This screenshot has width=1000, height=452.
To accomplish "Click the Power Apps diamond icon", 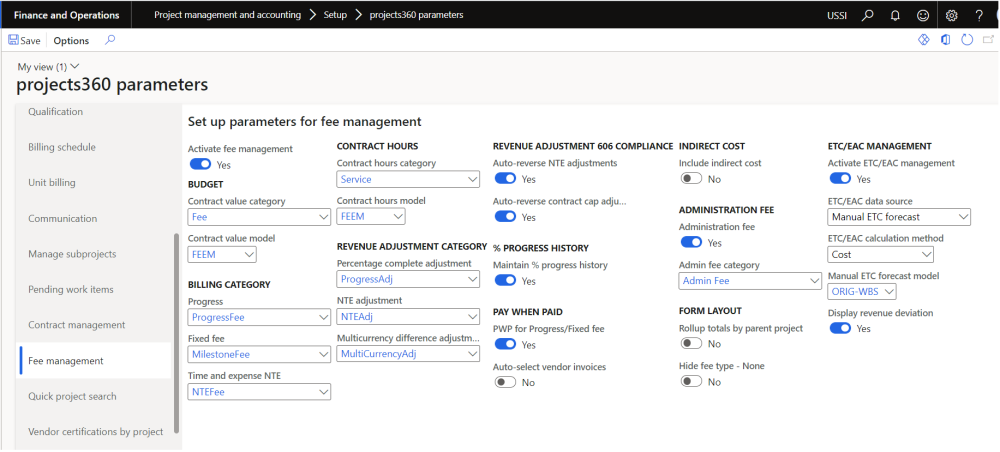I will coord(923,40).
